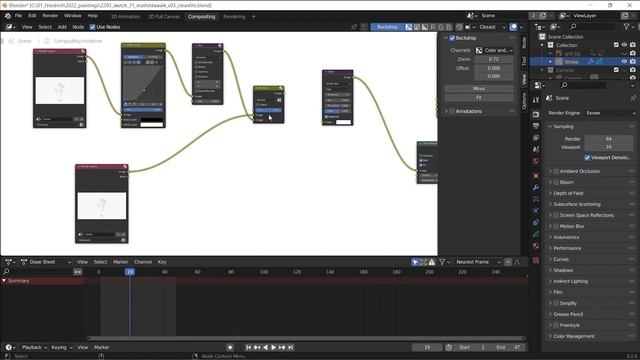
Task: Toggle visibility eye of Stroke object
Action: (x=624, y=62)
